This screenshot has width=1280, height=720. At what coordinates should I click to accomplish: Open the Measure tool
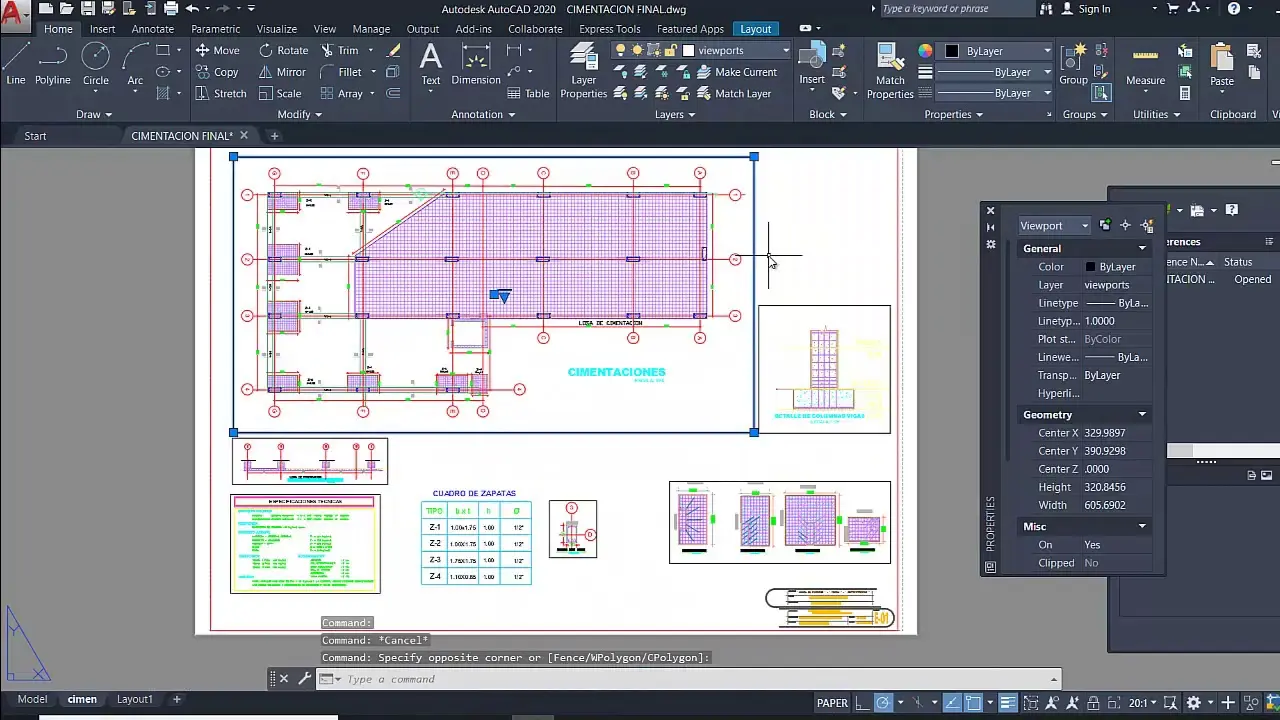1144,67
